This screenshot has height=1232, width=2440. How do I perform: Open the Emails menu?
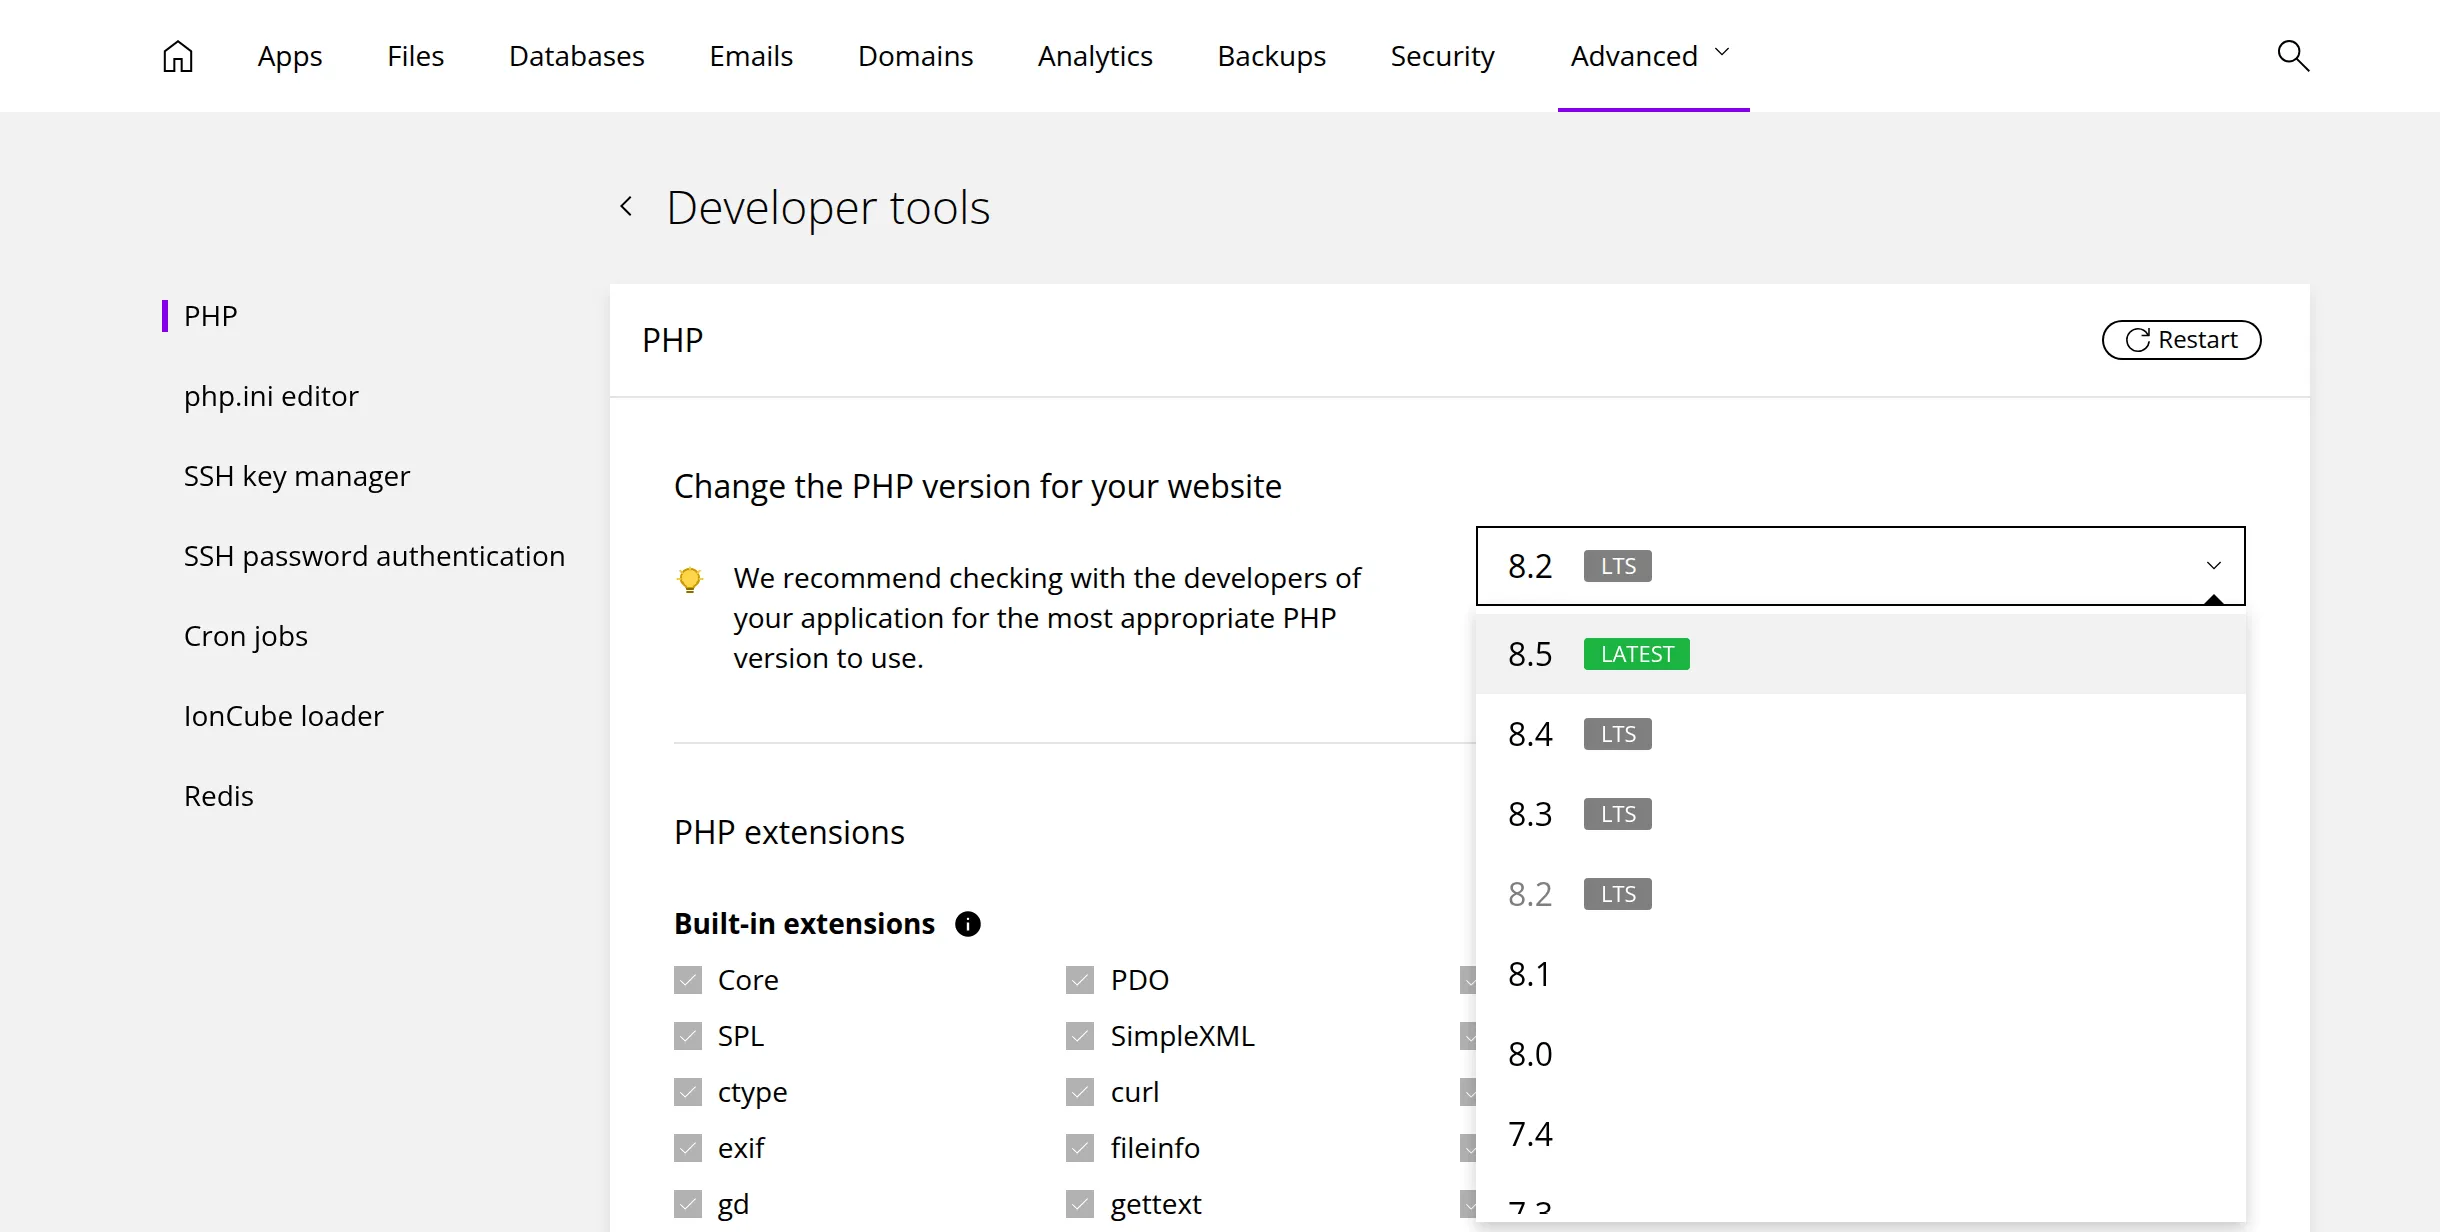click(751, 56)
